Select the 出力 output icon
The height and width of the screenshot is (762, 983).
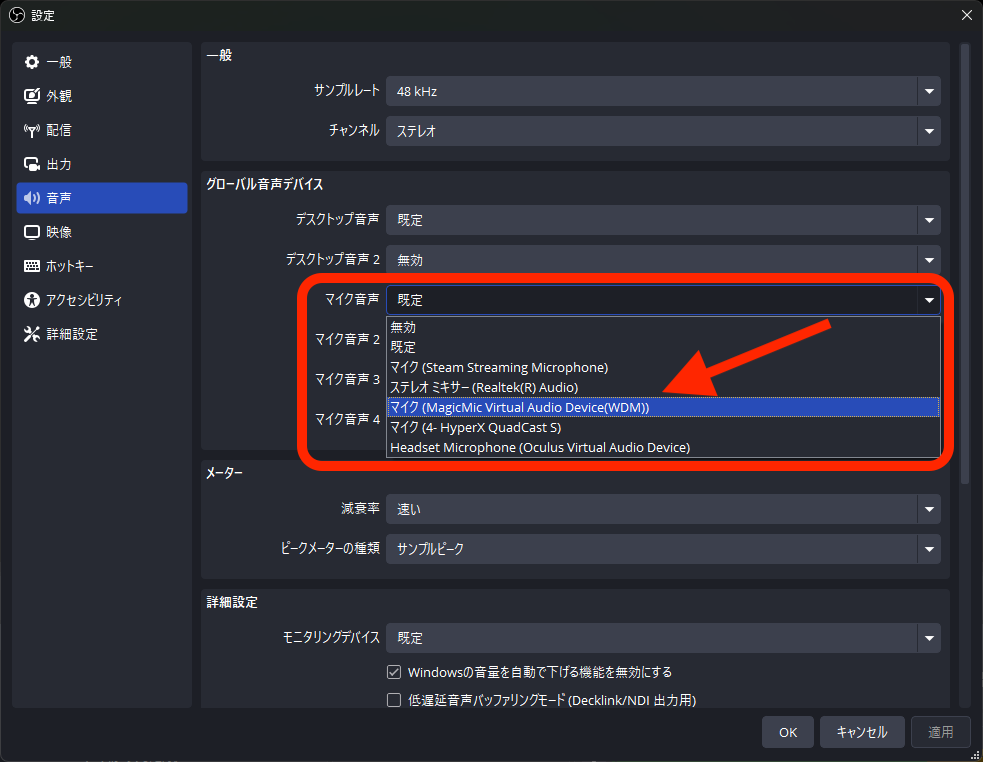31,164
